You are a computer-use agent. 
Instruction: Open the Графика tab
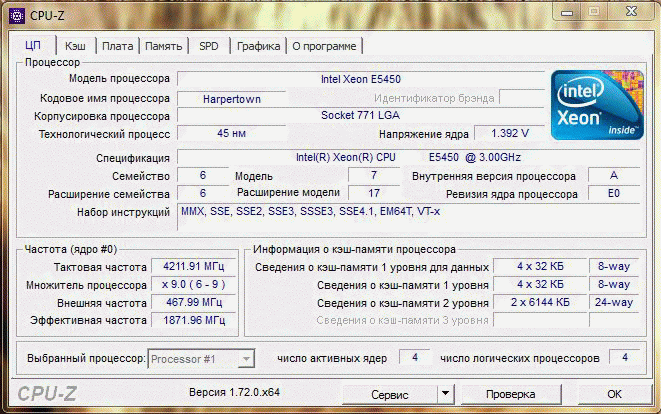(x=258, y=46)
